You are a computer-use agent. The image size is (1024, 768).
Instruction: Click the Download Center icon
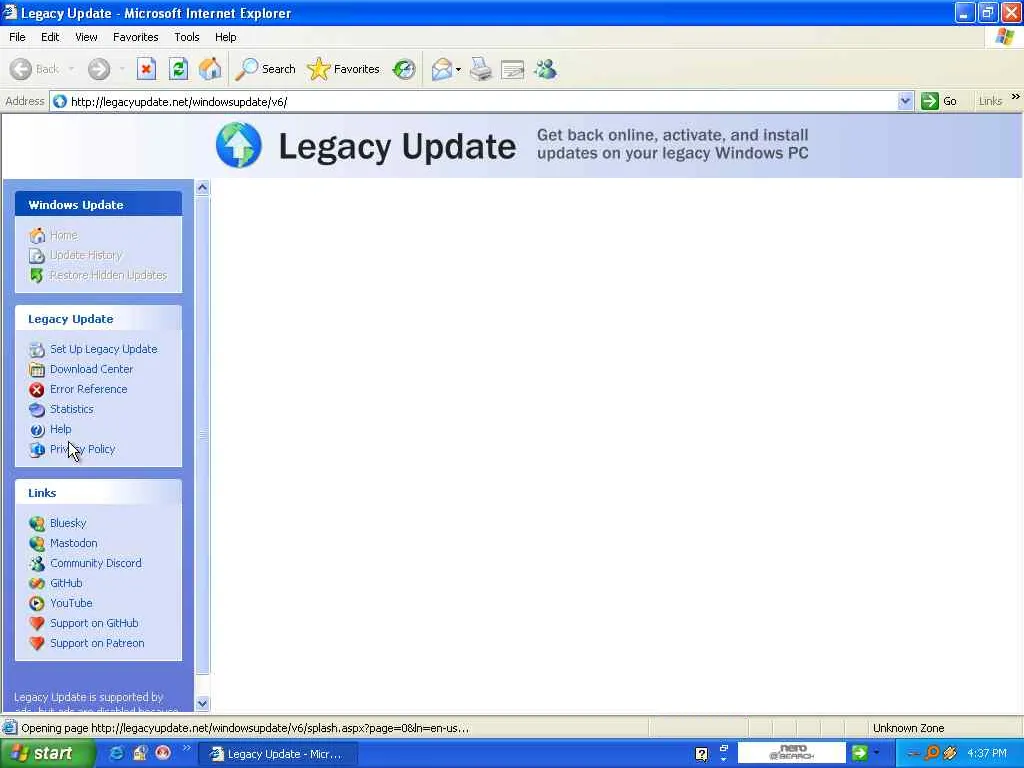[37, 370]
